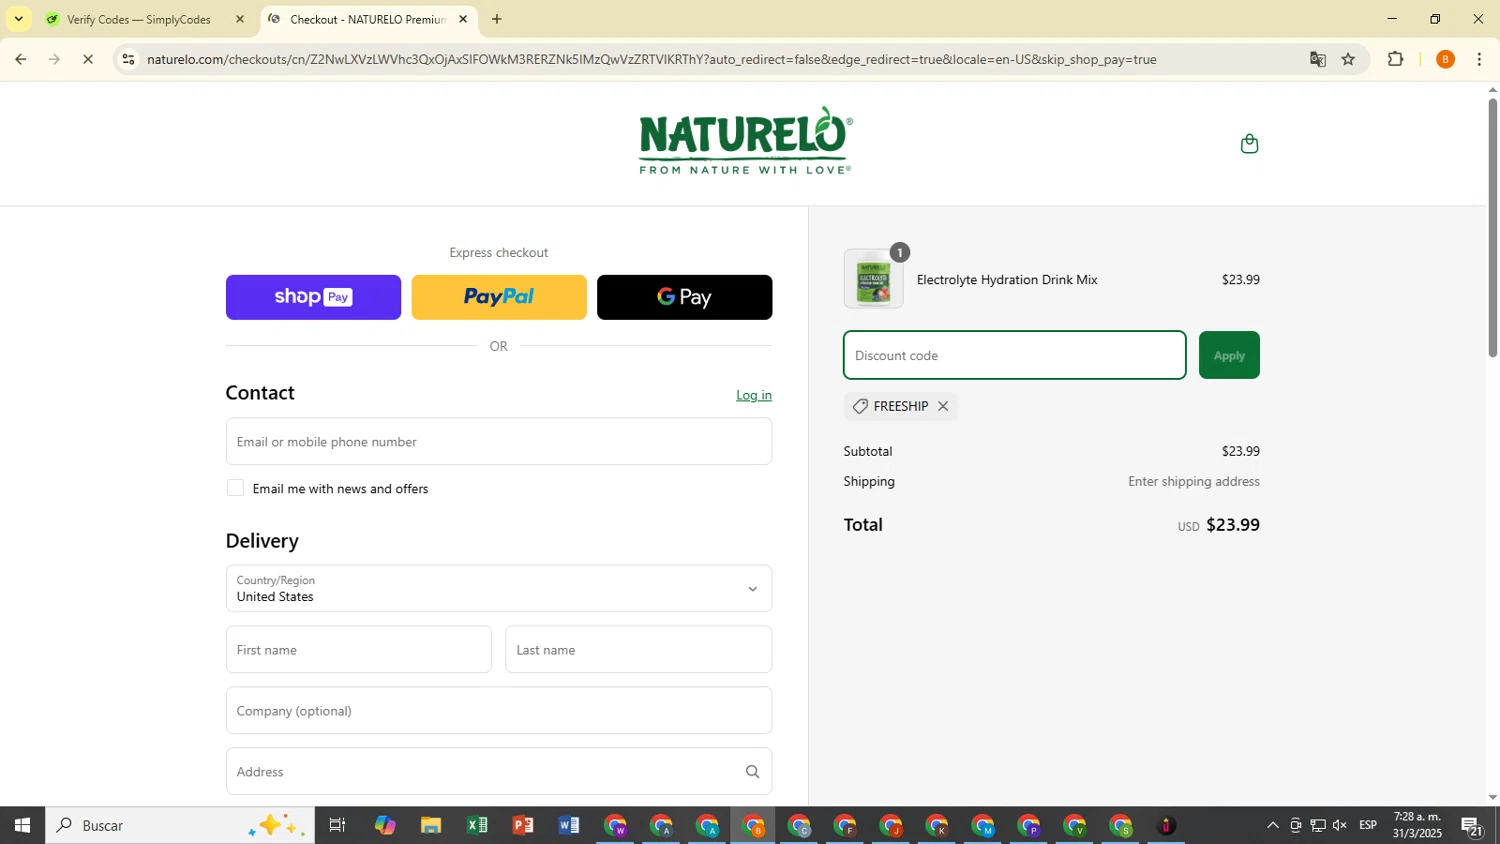Screen dimensions: 1500x844
Task: Open File Explorer from the taskbar
Action: point(431,825)
